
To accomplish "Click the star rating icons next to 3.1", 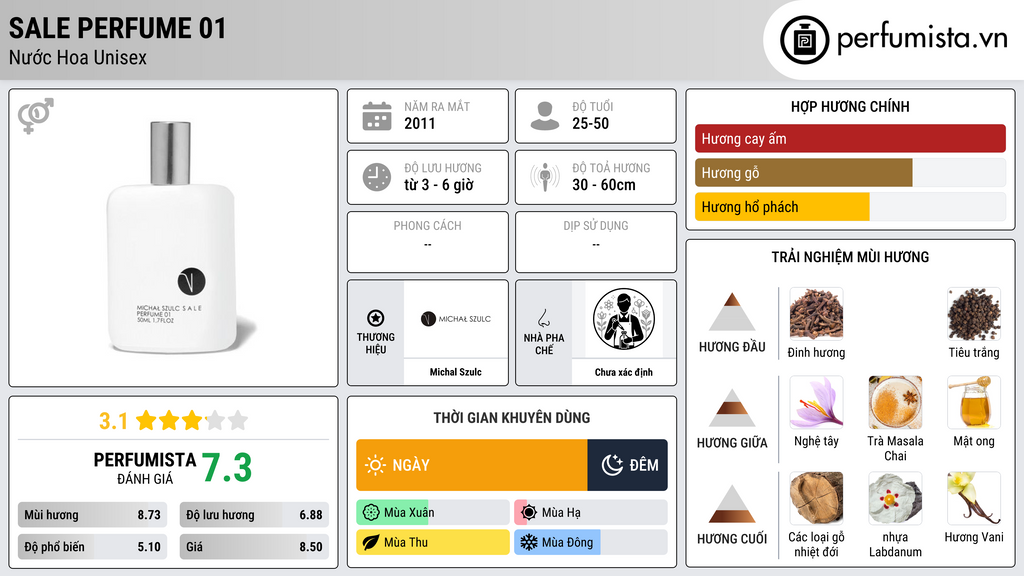I will pos(191,421).
